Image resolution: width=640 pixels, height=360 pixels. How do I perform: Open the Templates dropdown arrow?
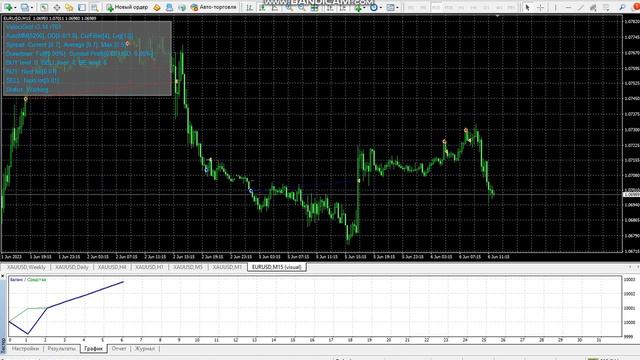[397, 7]
